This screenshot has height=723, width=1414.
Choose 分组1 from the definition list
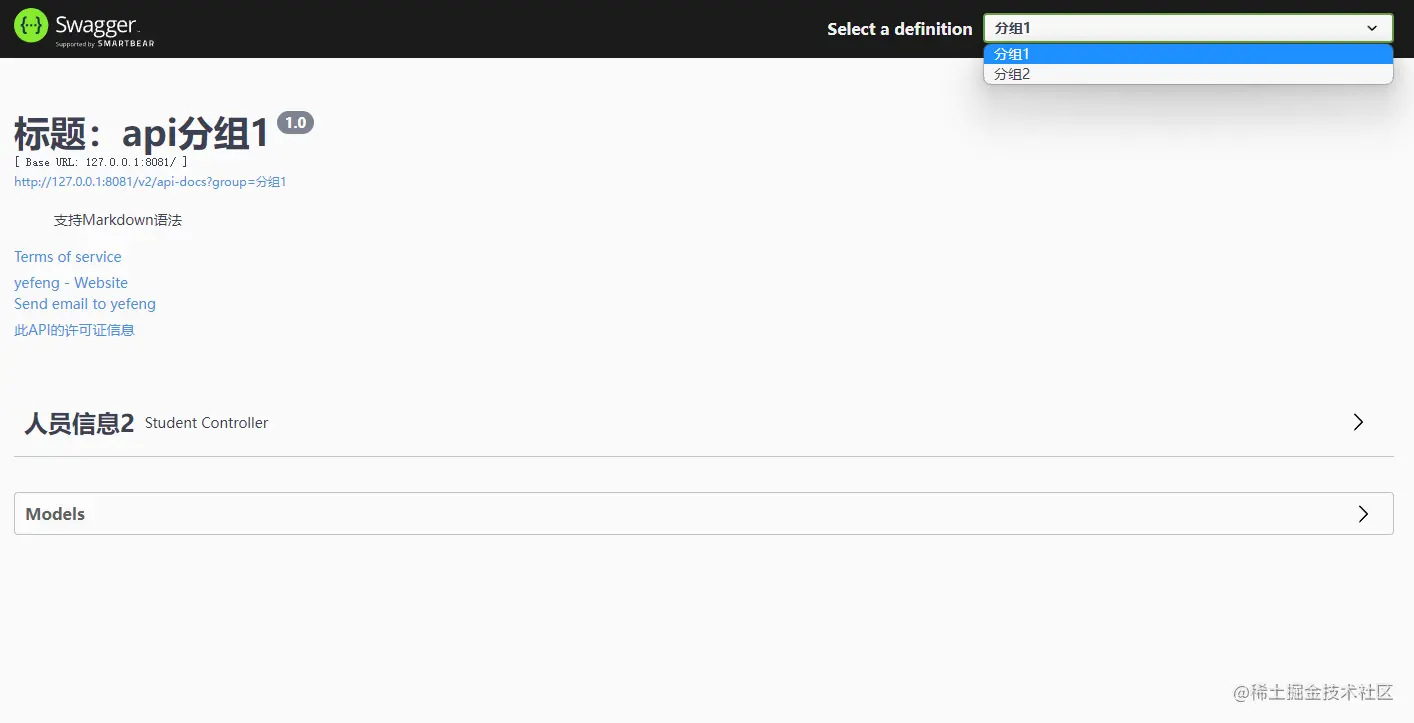(1188, 54)
